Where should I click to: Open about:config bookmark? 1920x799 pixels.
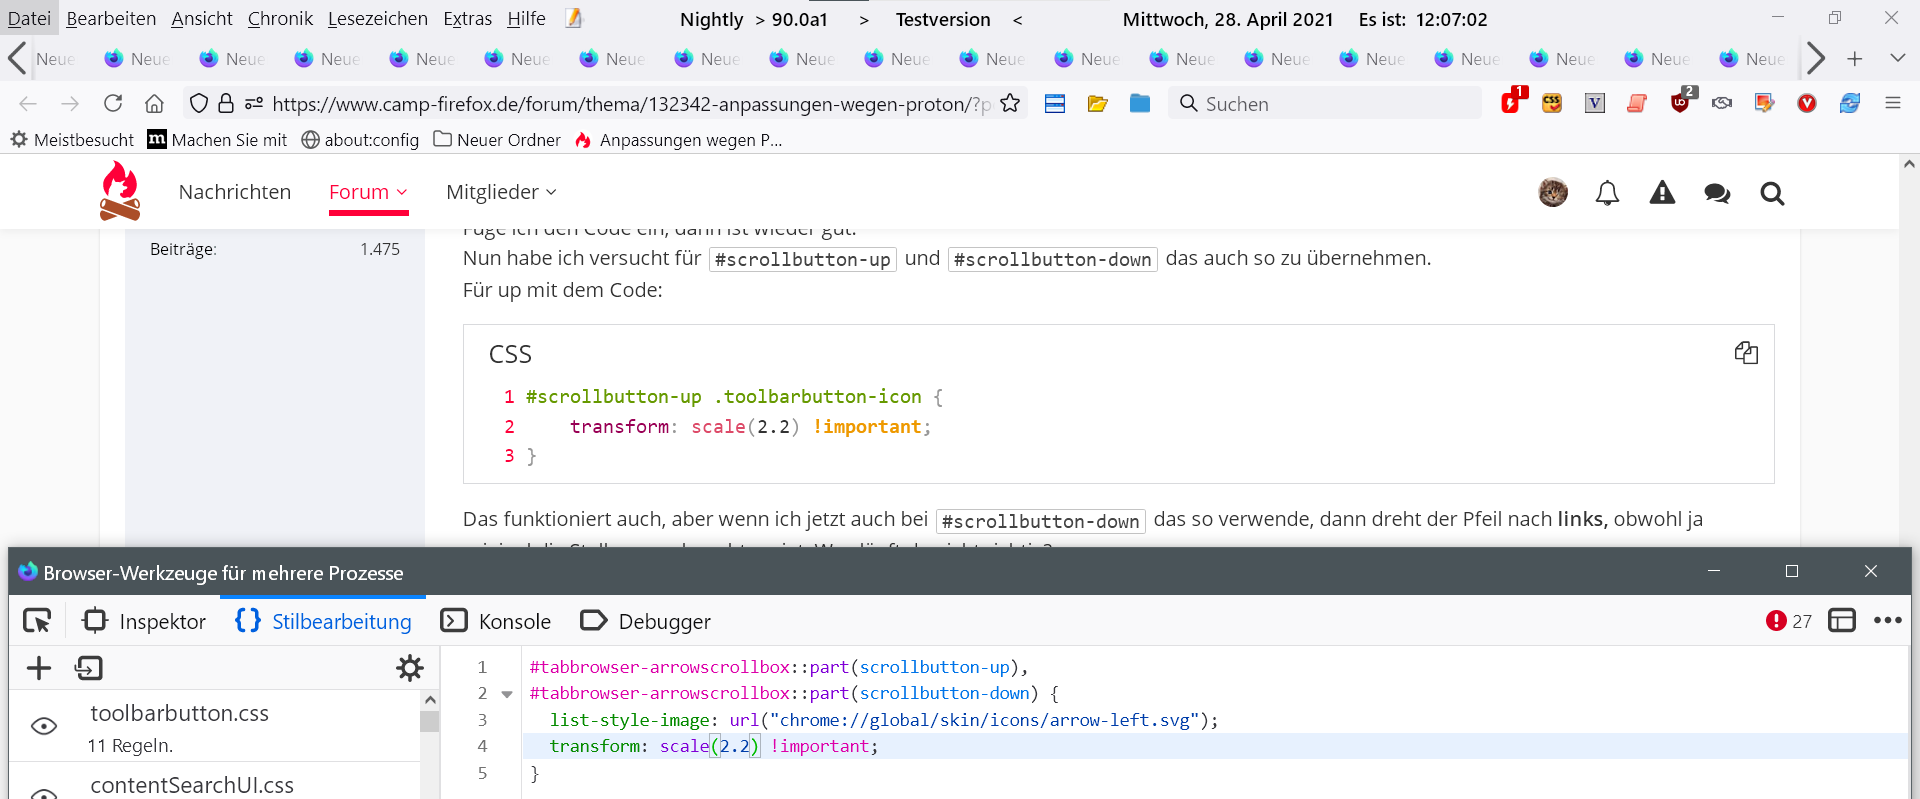tap(360, 140)
